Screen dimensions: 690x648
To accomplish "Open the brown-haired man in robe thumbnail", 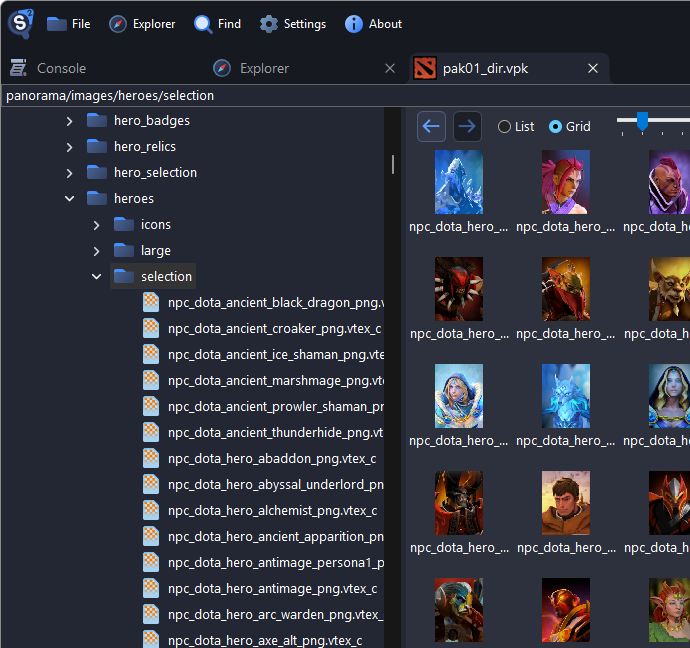I will pyautogui.click(x=565, y=502).
